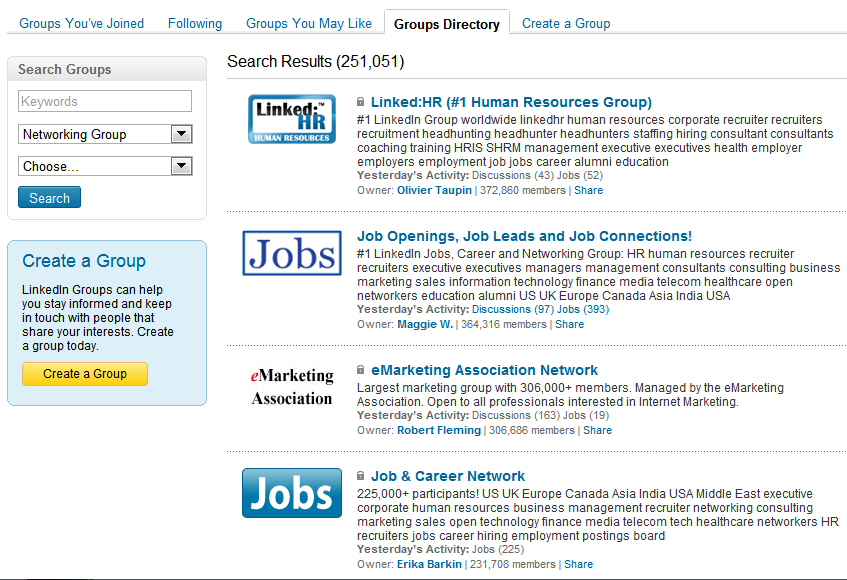This screenshot has height=580, width=847.
Task: Open the Networking Group category dropdown
Action: 105,134
